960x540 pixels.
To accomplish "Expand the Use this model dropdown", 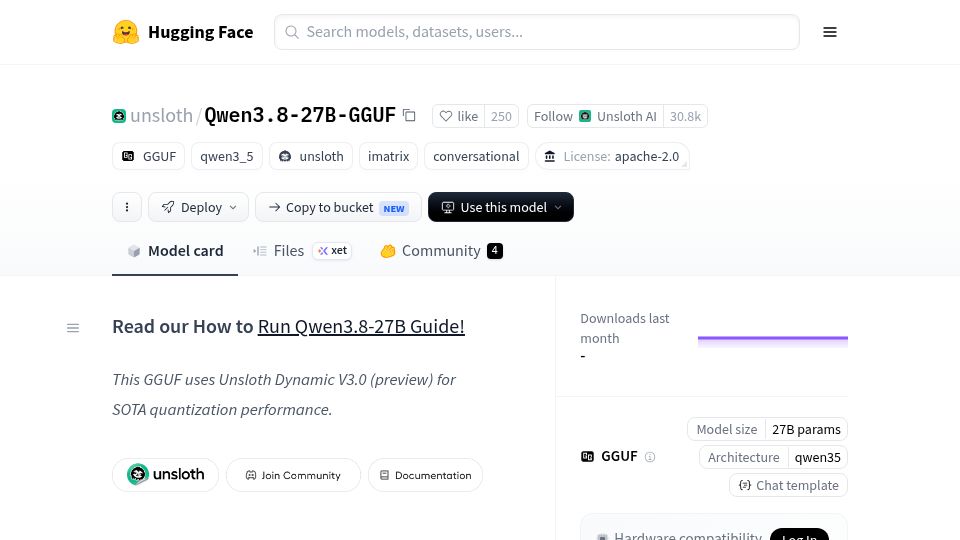I will click(501, 207).
